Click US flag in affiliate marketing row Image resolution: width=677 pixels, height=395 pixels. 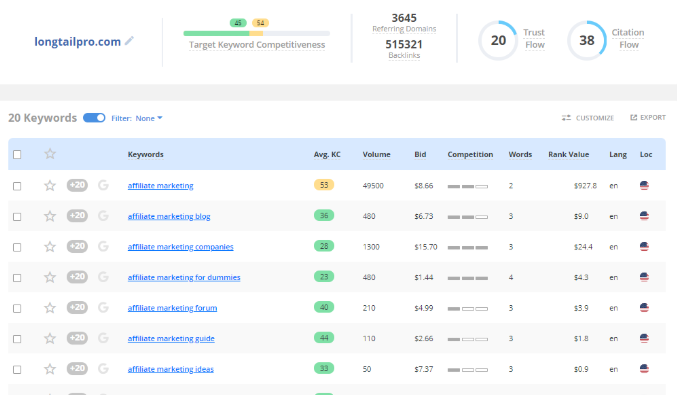[x=644, y=186]
